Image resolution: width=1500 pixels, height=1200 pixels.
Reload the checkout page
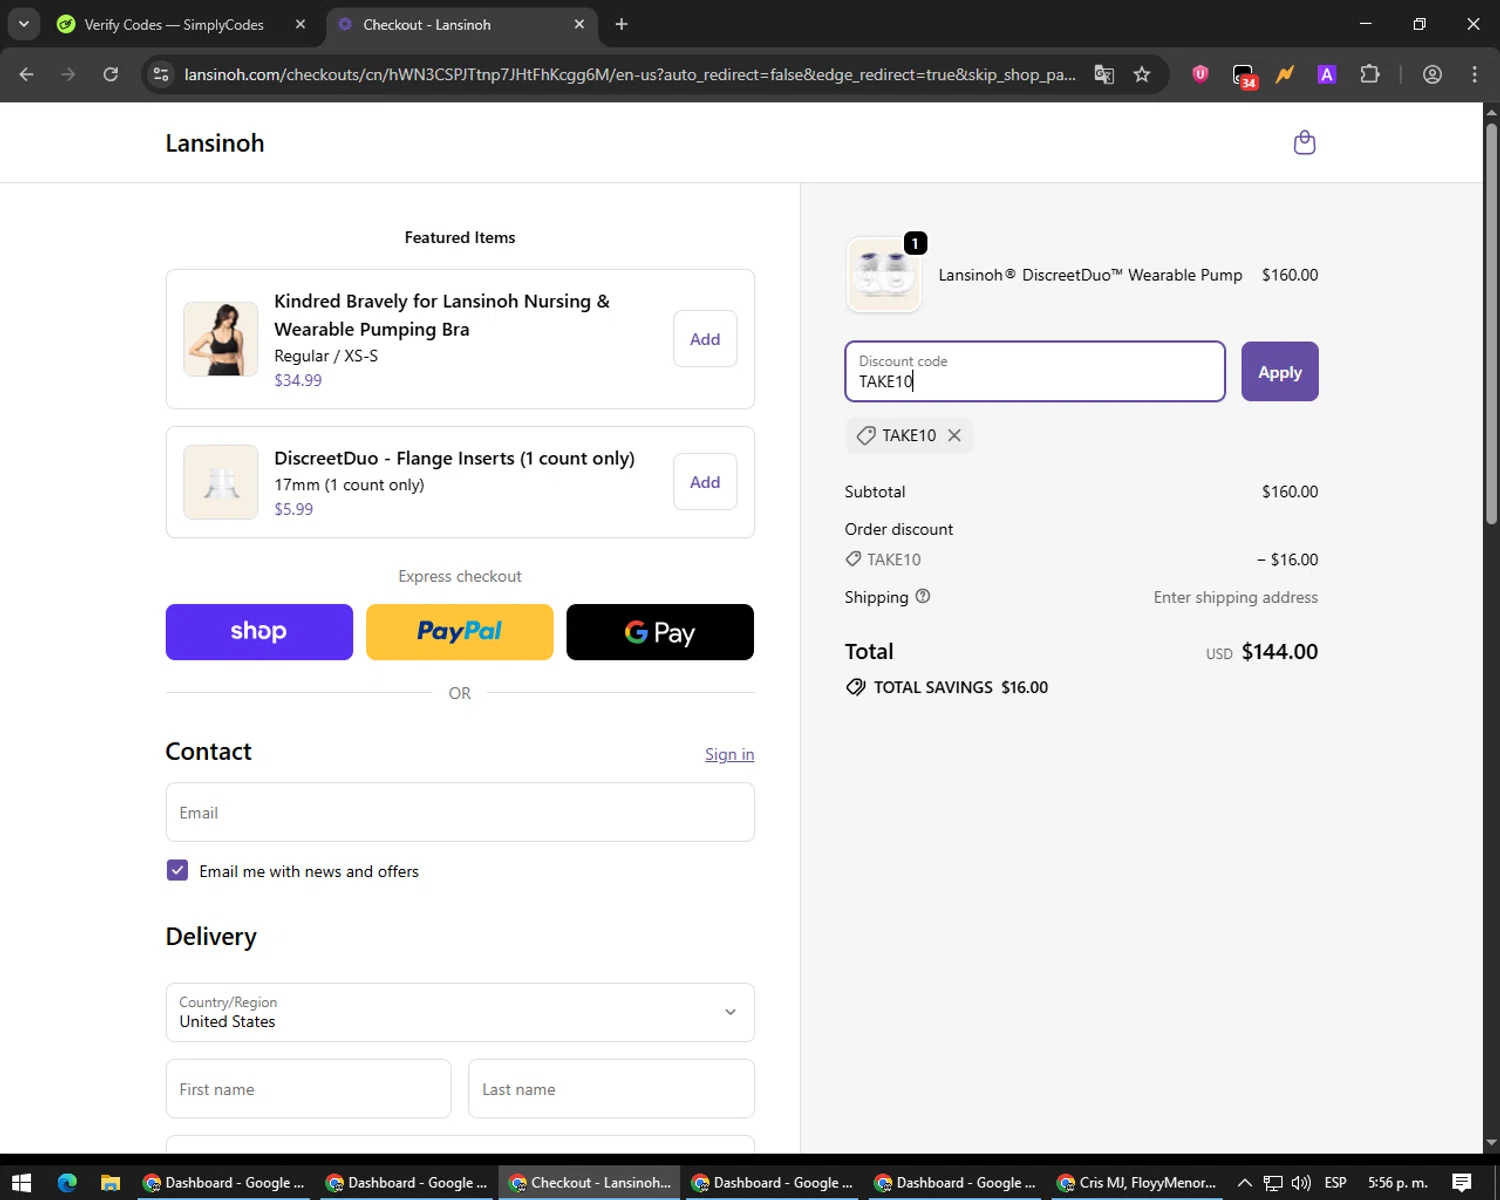coord(111,74)
